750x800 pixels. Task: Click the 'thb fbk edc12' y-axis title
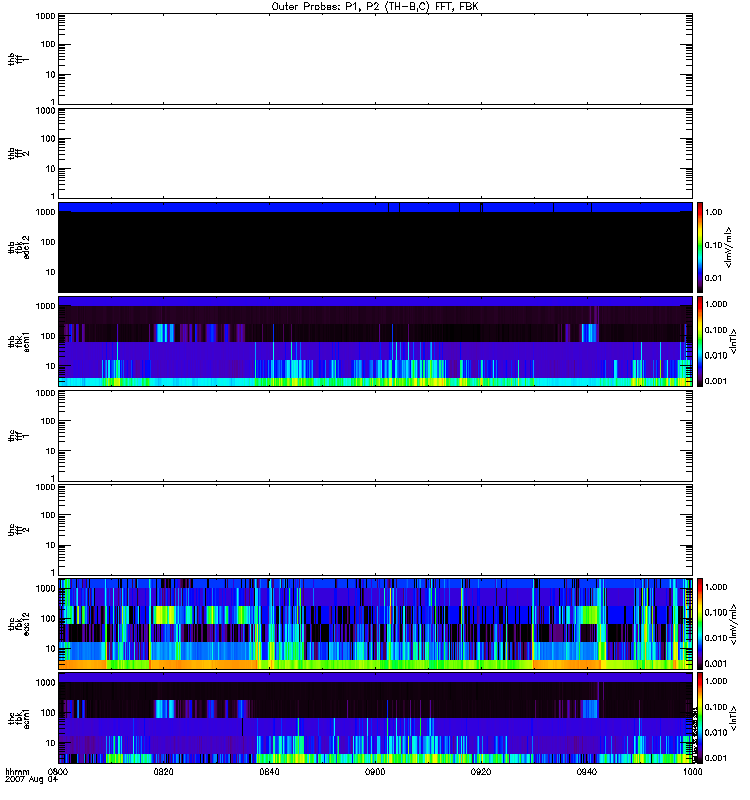19,247
